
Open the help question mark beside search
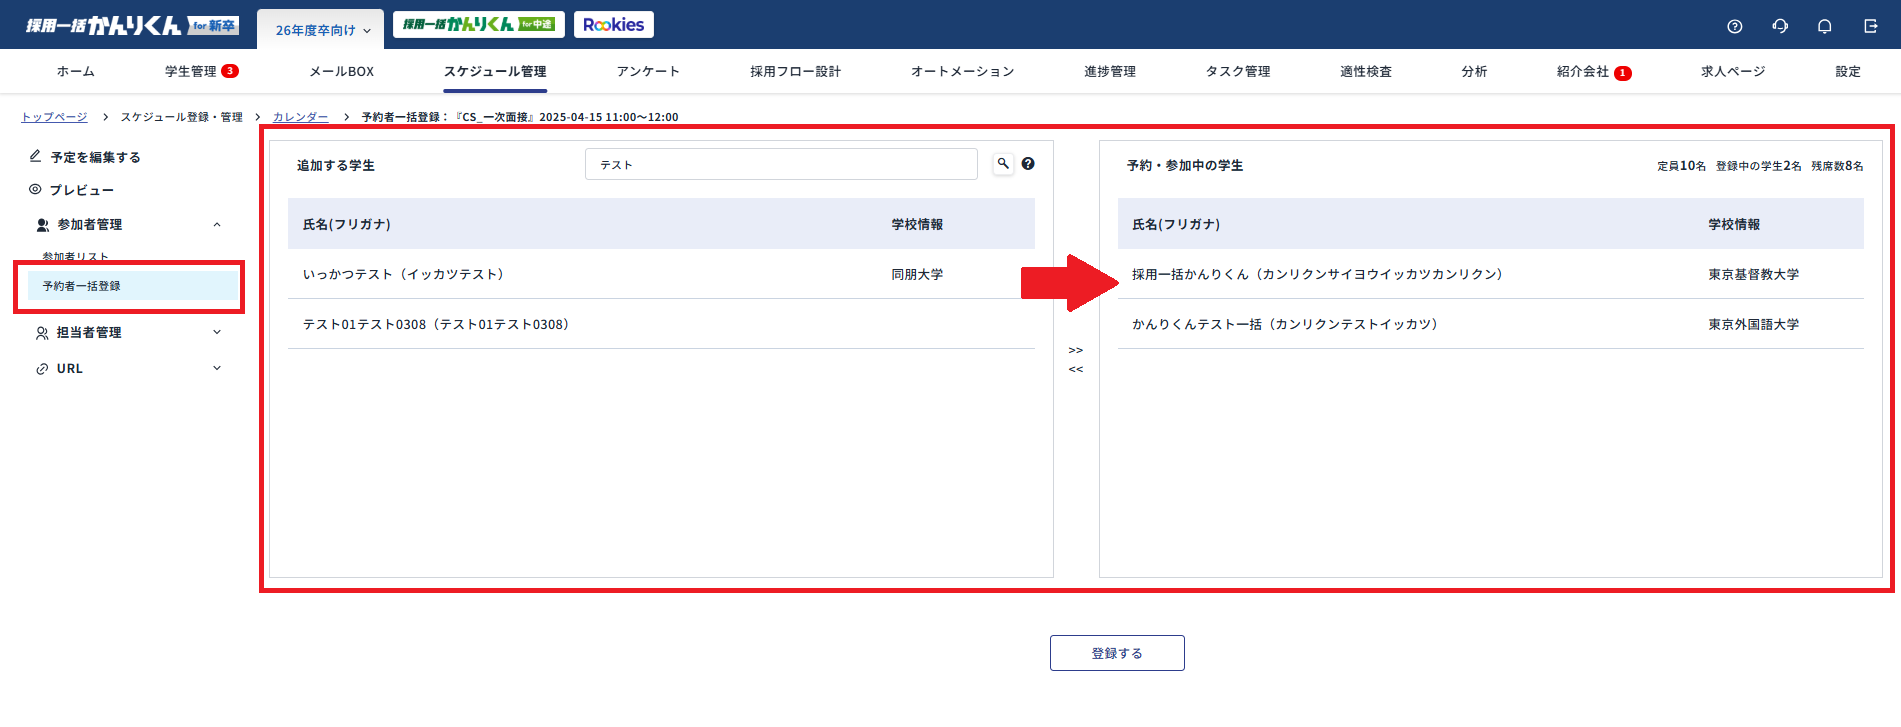(x=1028, y=164)
